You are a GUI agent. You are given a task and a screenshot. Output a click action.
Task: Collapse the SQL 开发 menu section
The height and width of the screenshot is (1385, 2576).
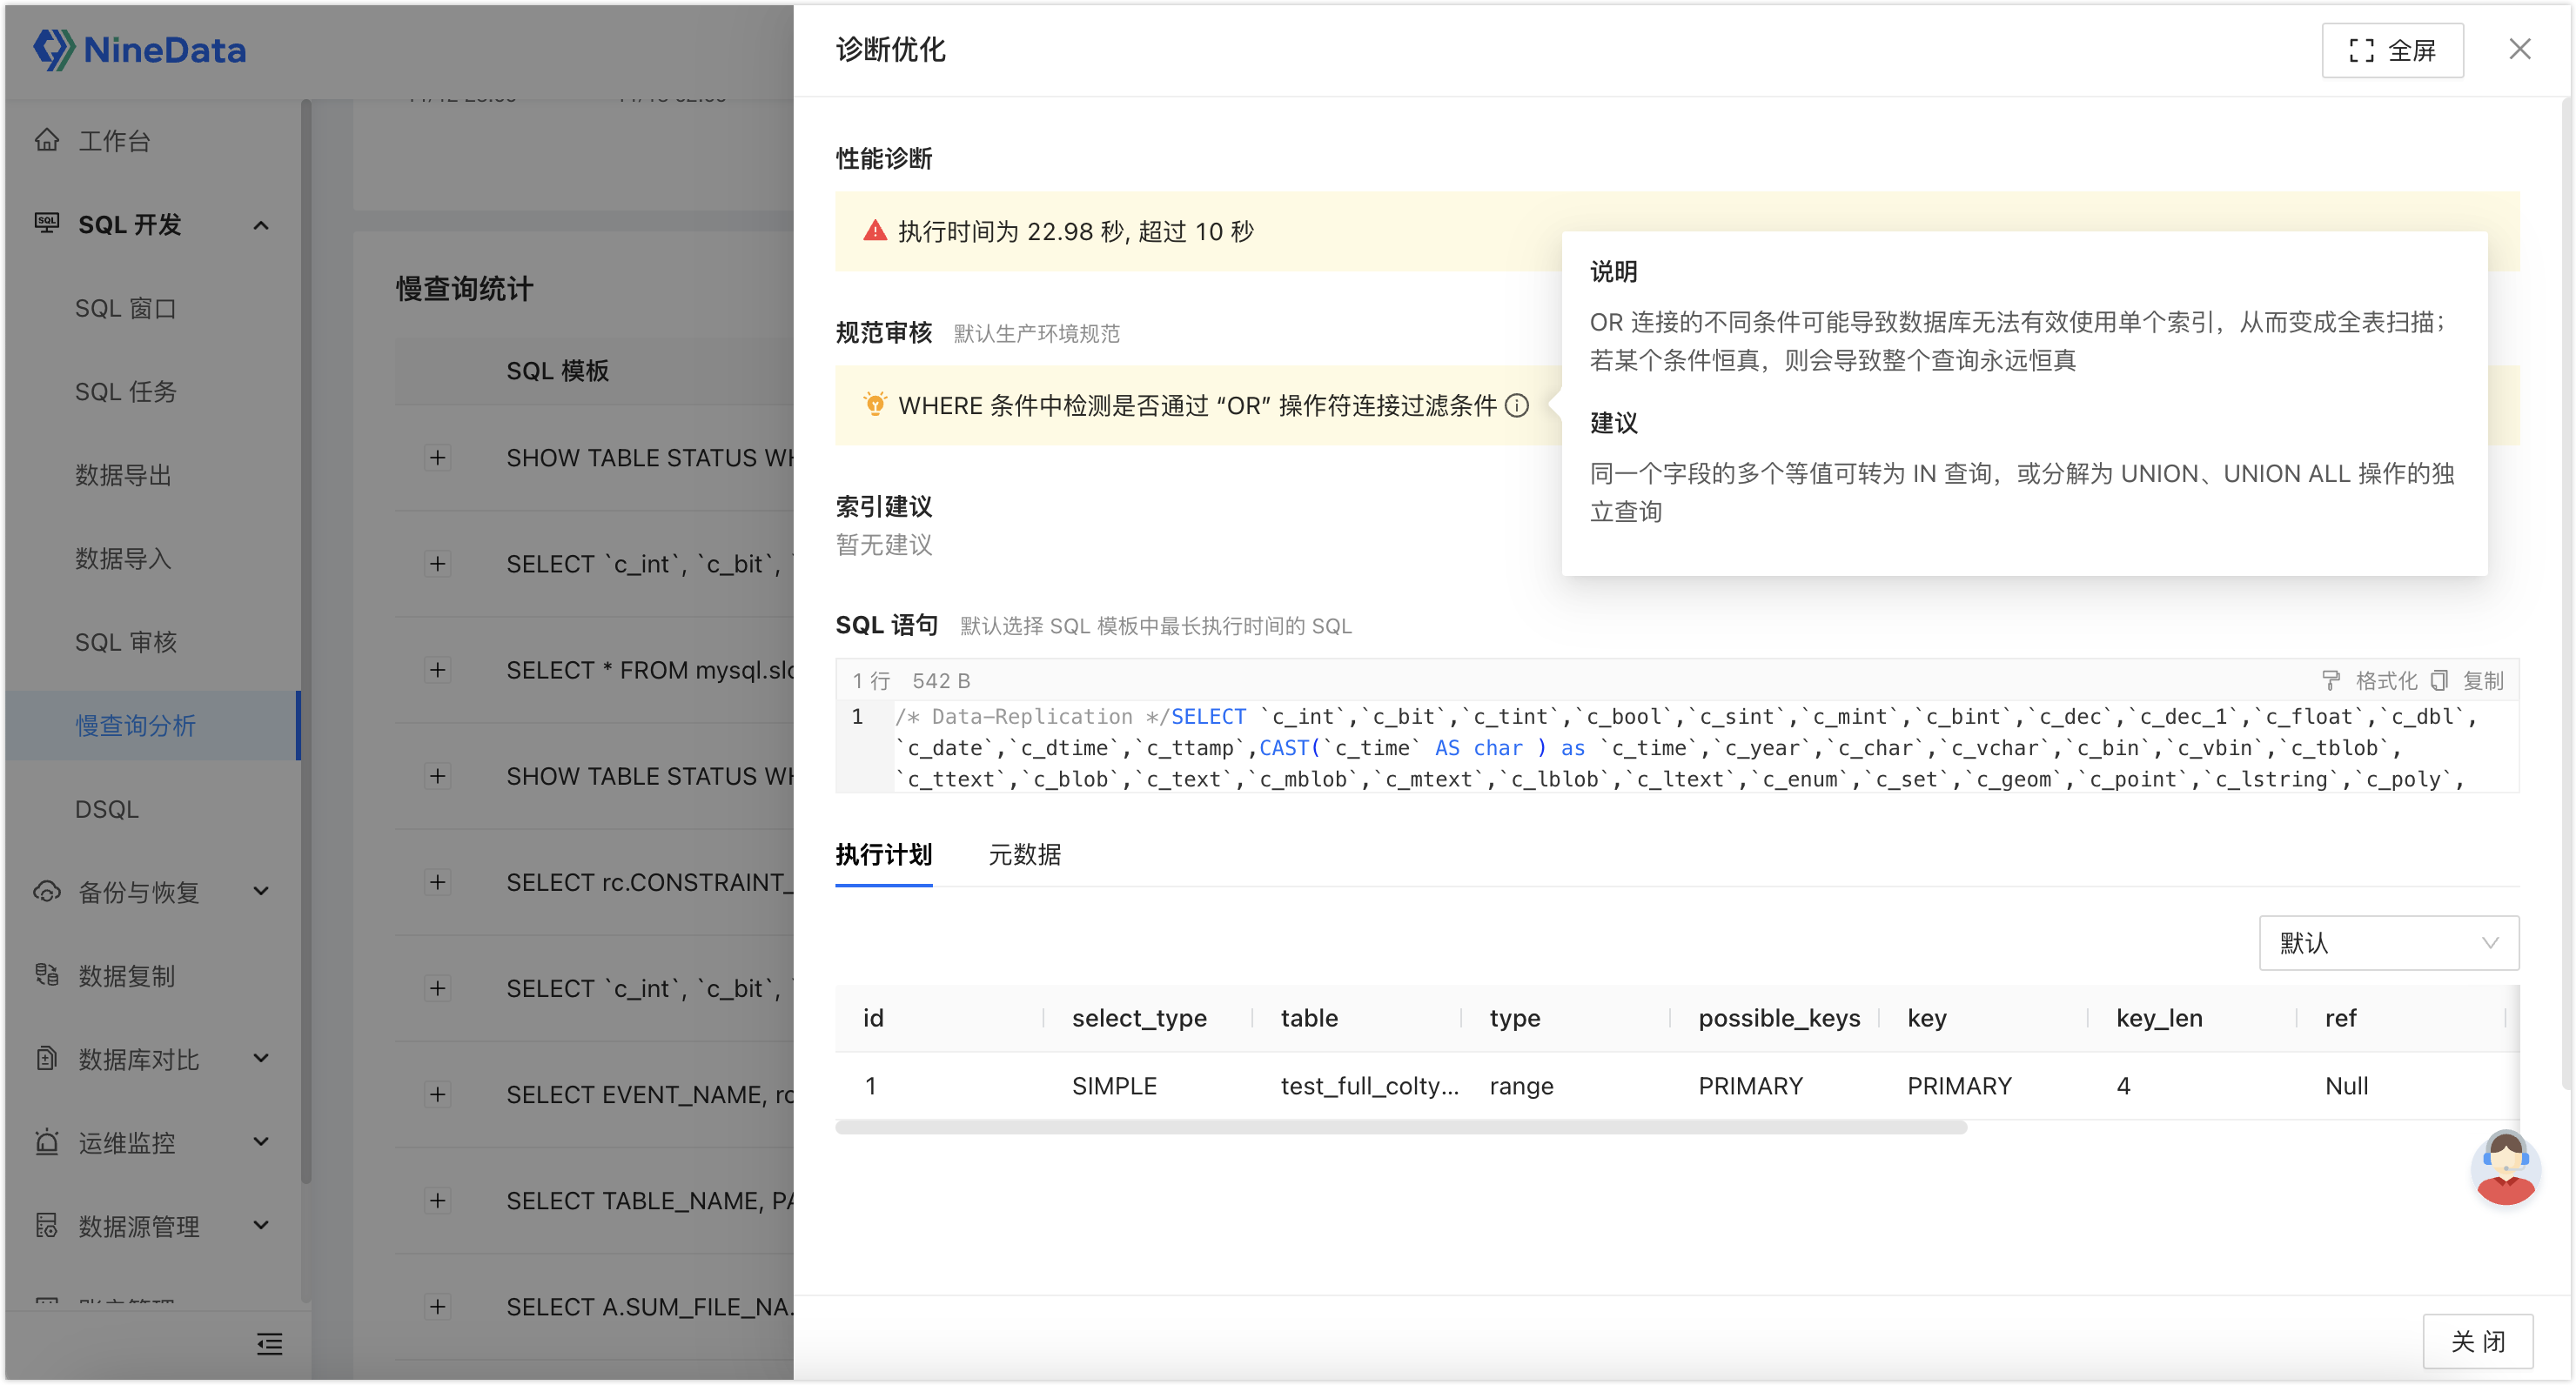(261, 225)
